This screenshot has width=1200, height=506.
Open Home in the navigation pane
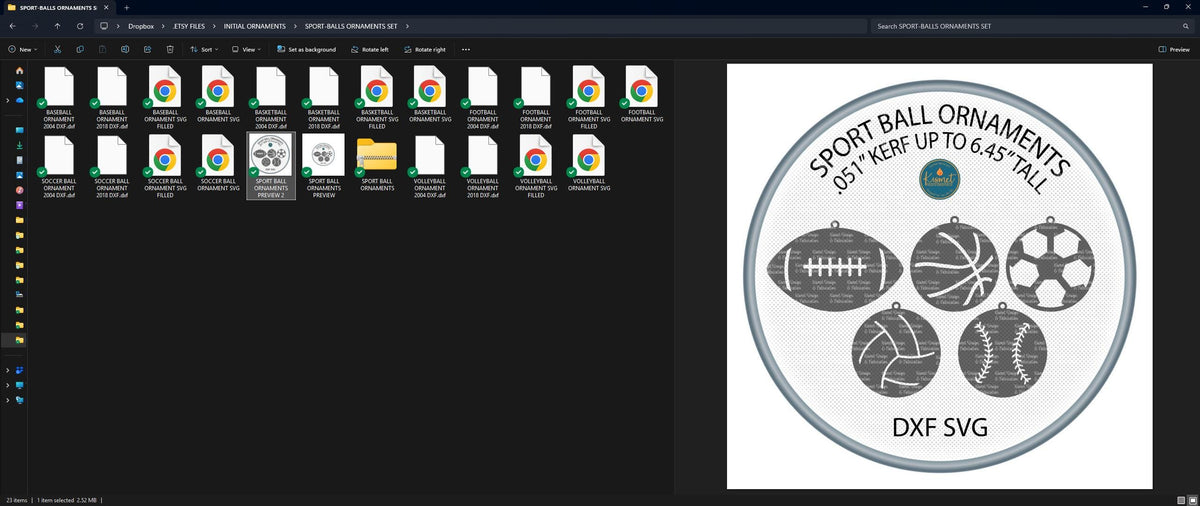19,71
